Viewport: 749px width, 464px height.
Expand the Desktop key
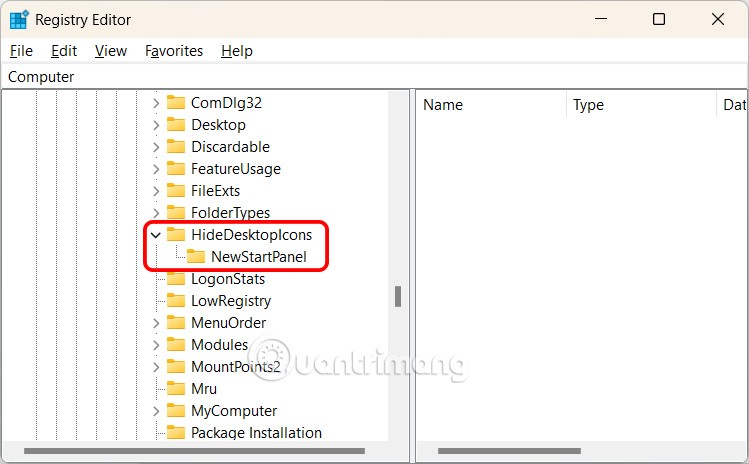coord(156,125)
